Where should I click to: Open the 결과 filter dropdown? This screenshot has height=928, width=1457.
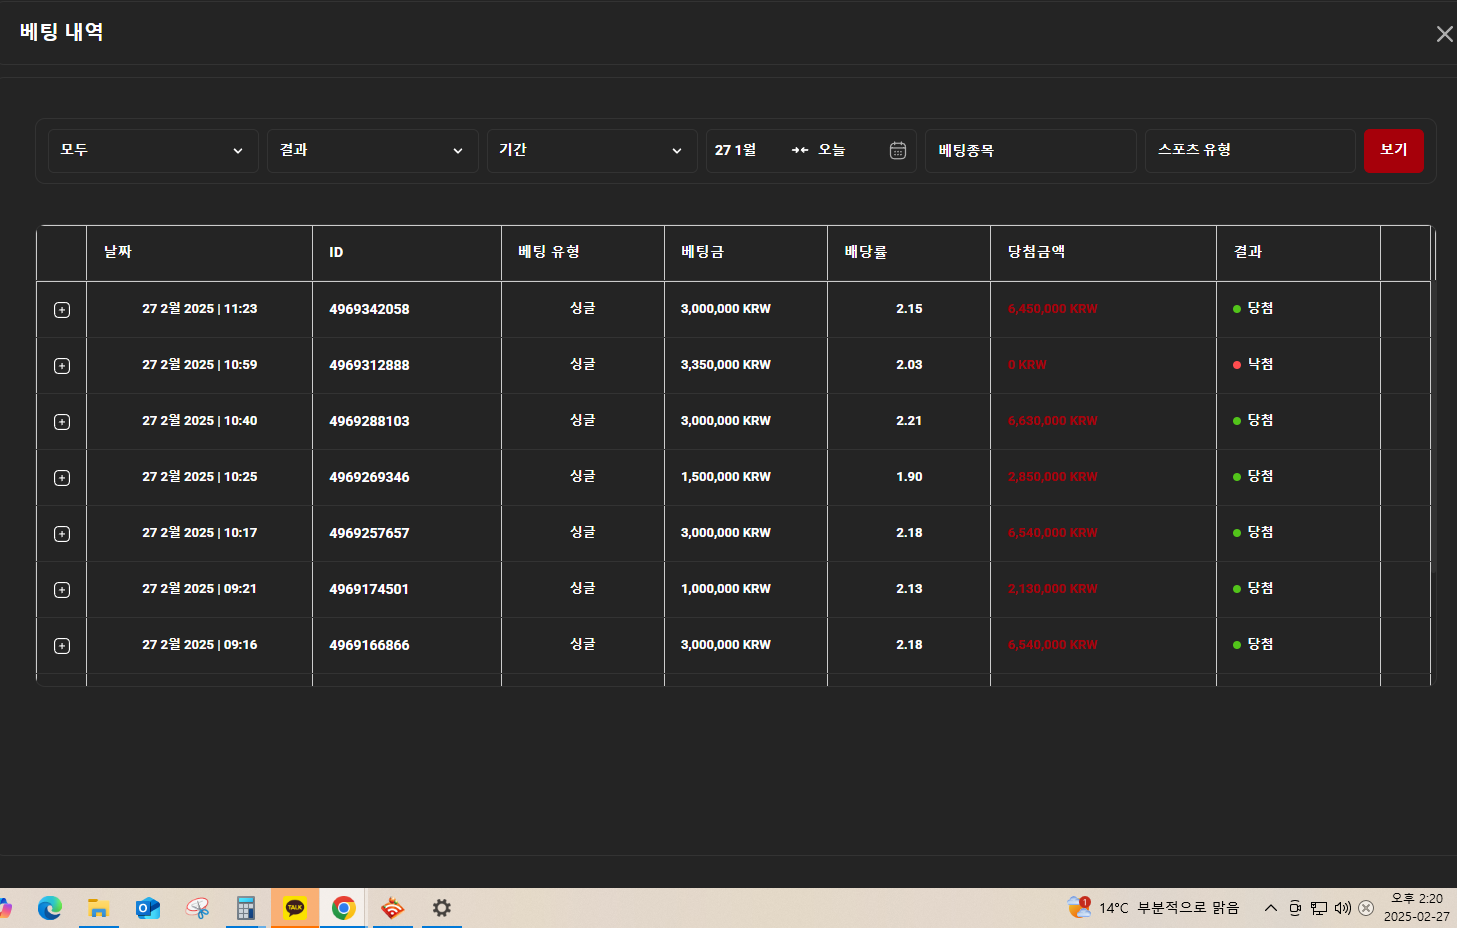click(372, 150)
